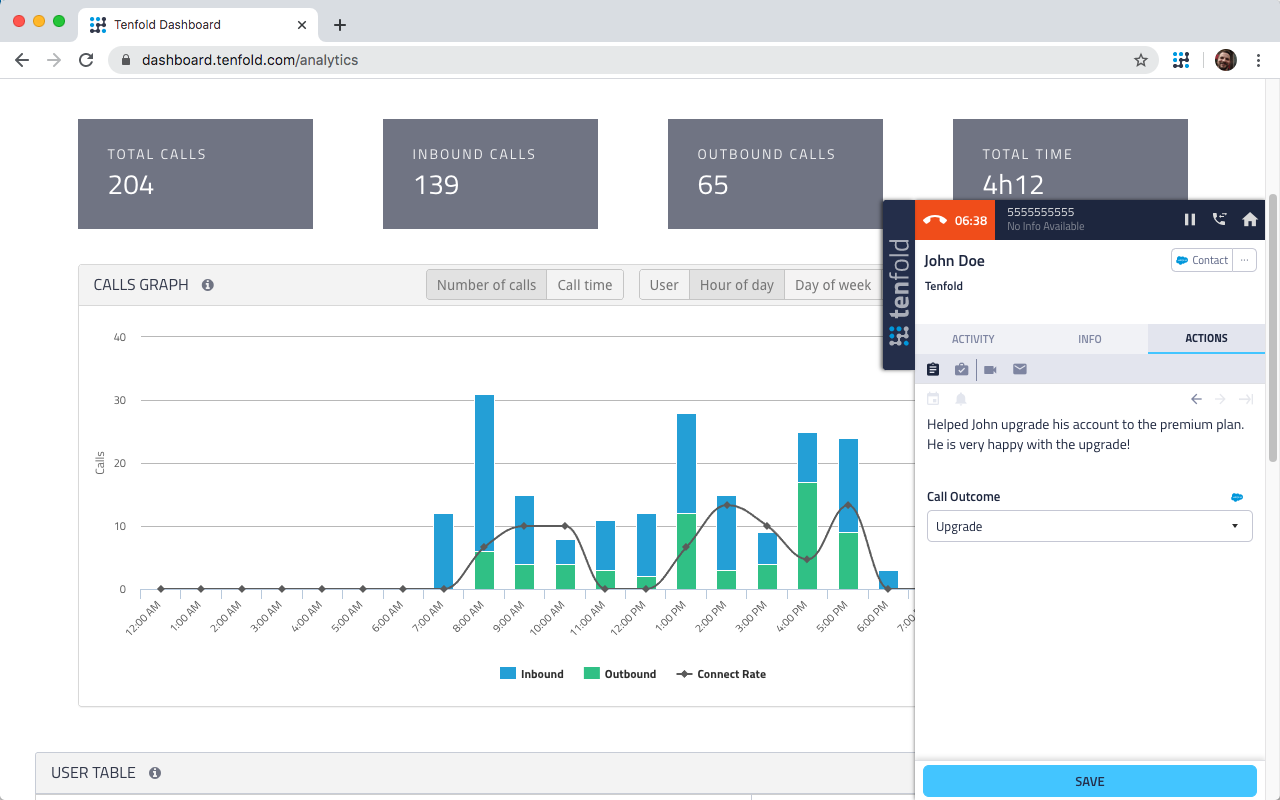Go to Tenfold panel home icon

coord(1249,220)
